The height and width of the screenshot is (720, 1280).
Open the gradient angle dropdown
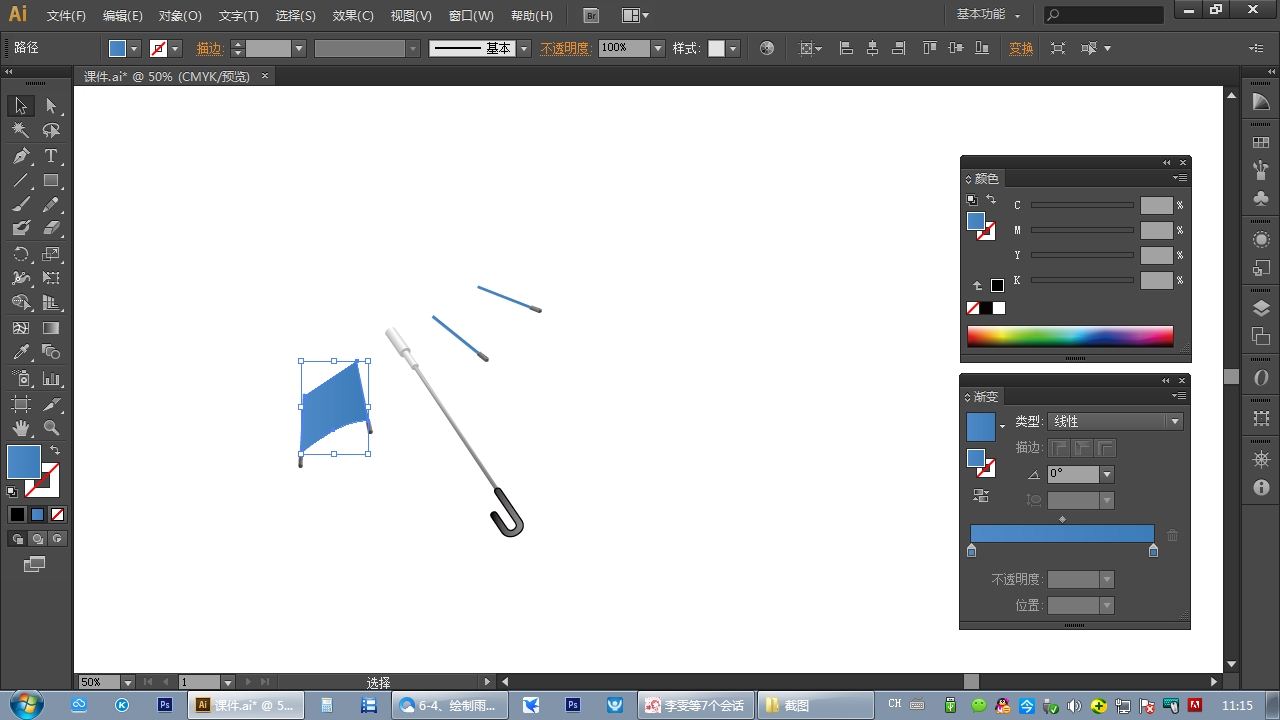1106,474
